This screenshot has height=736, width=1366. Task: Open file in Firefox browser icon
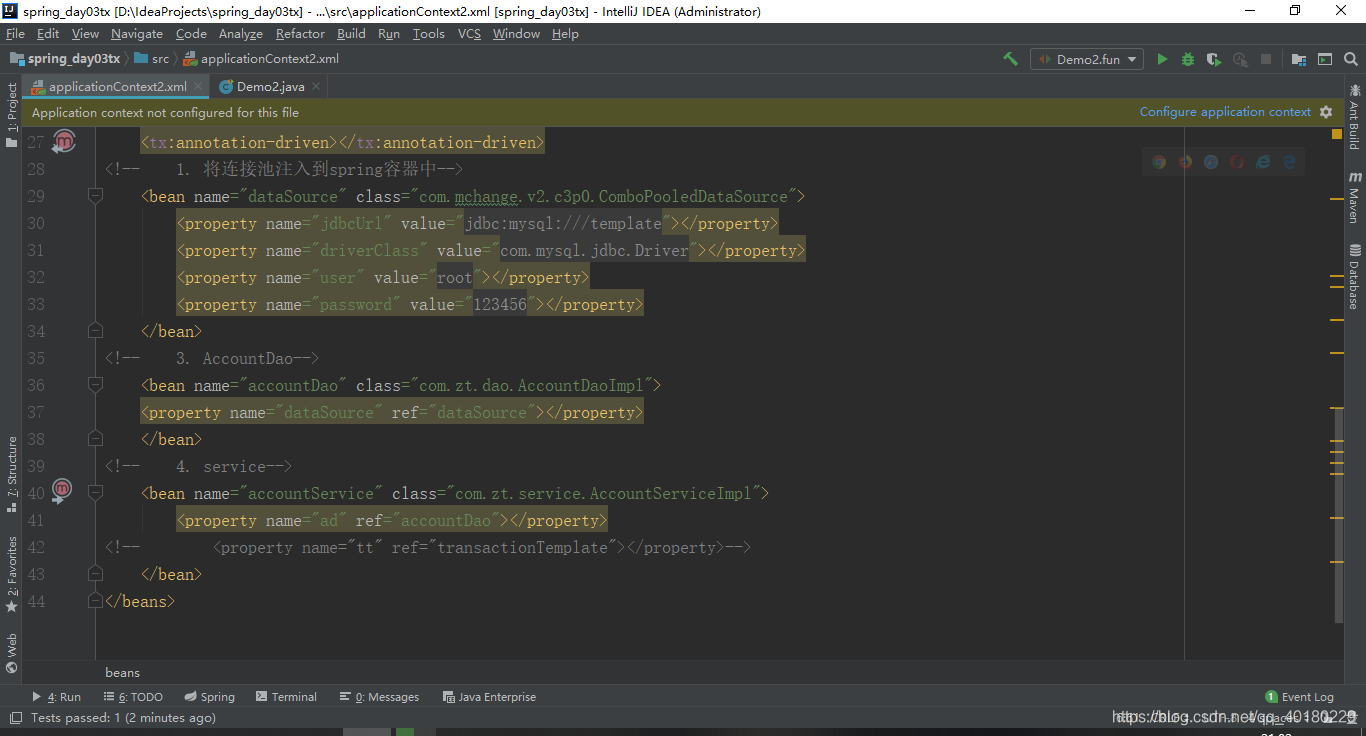tap(1185, 161)
